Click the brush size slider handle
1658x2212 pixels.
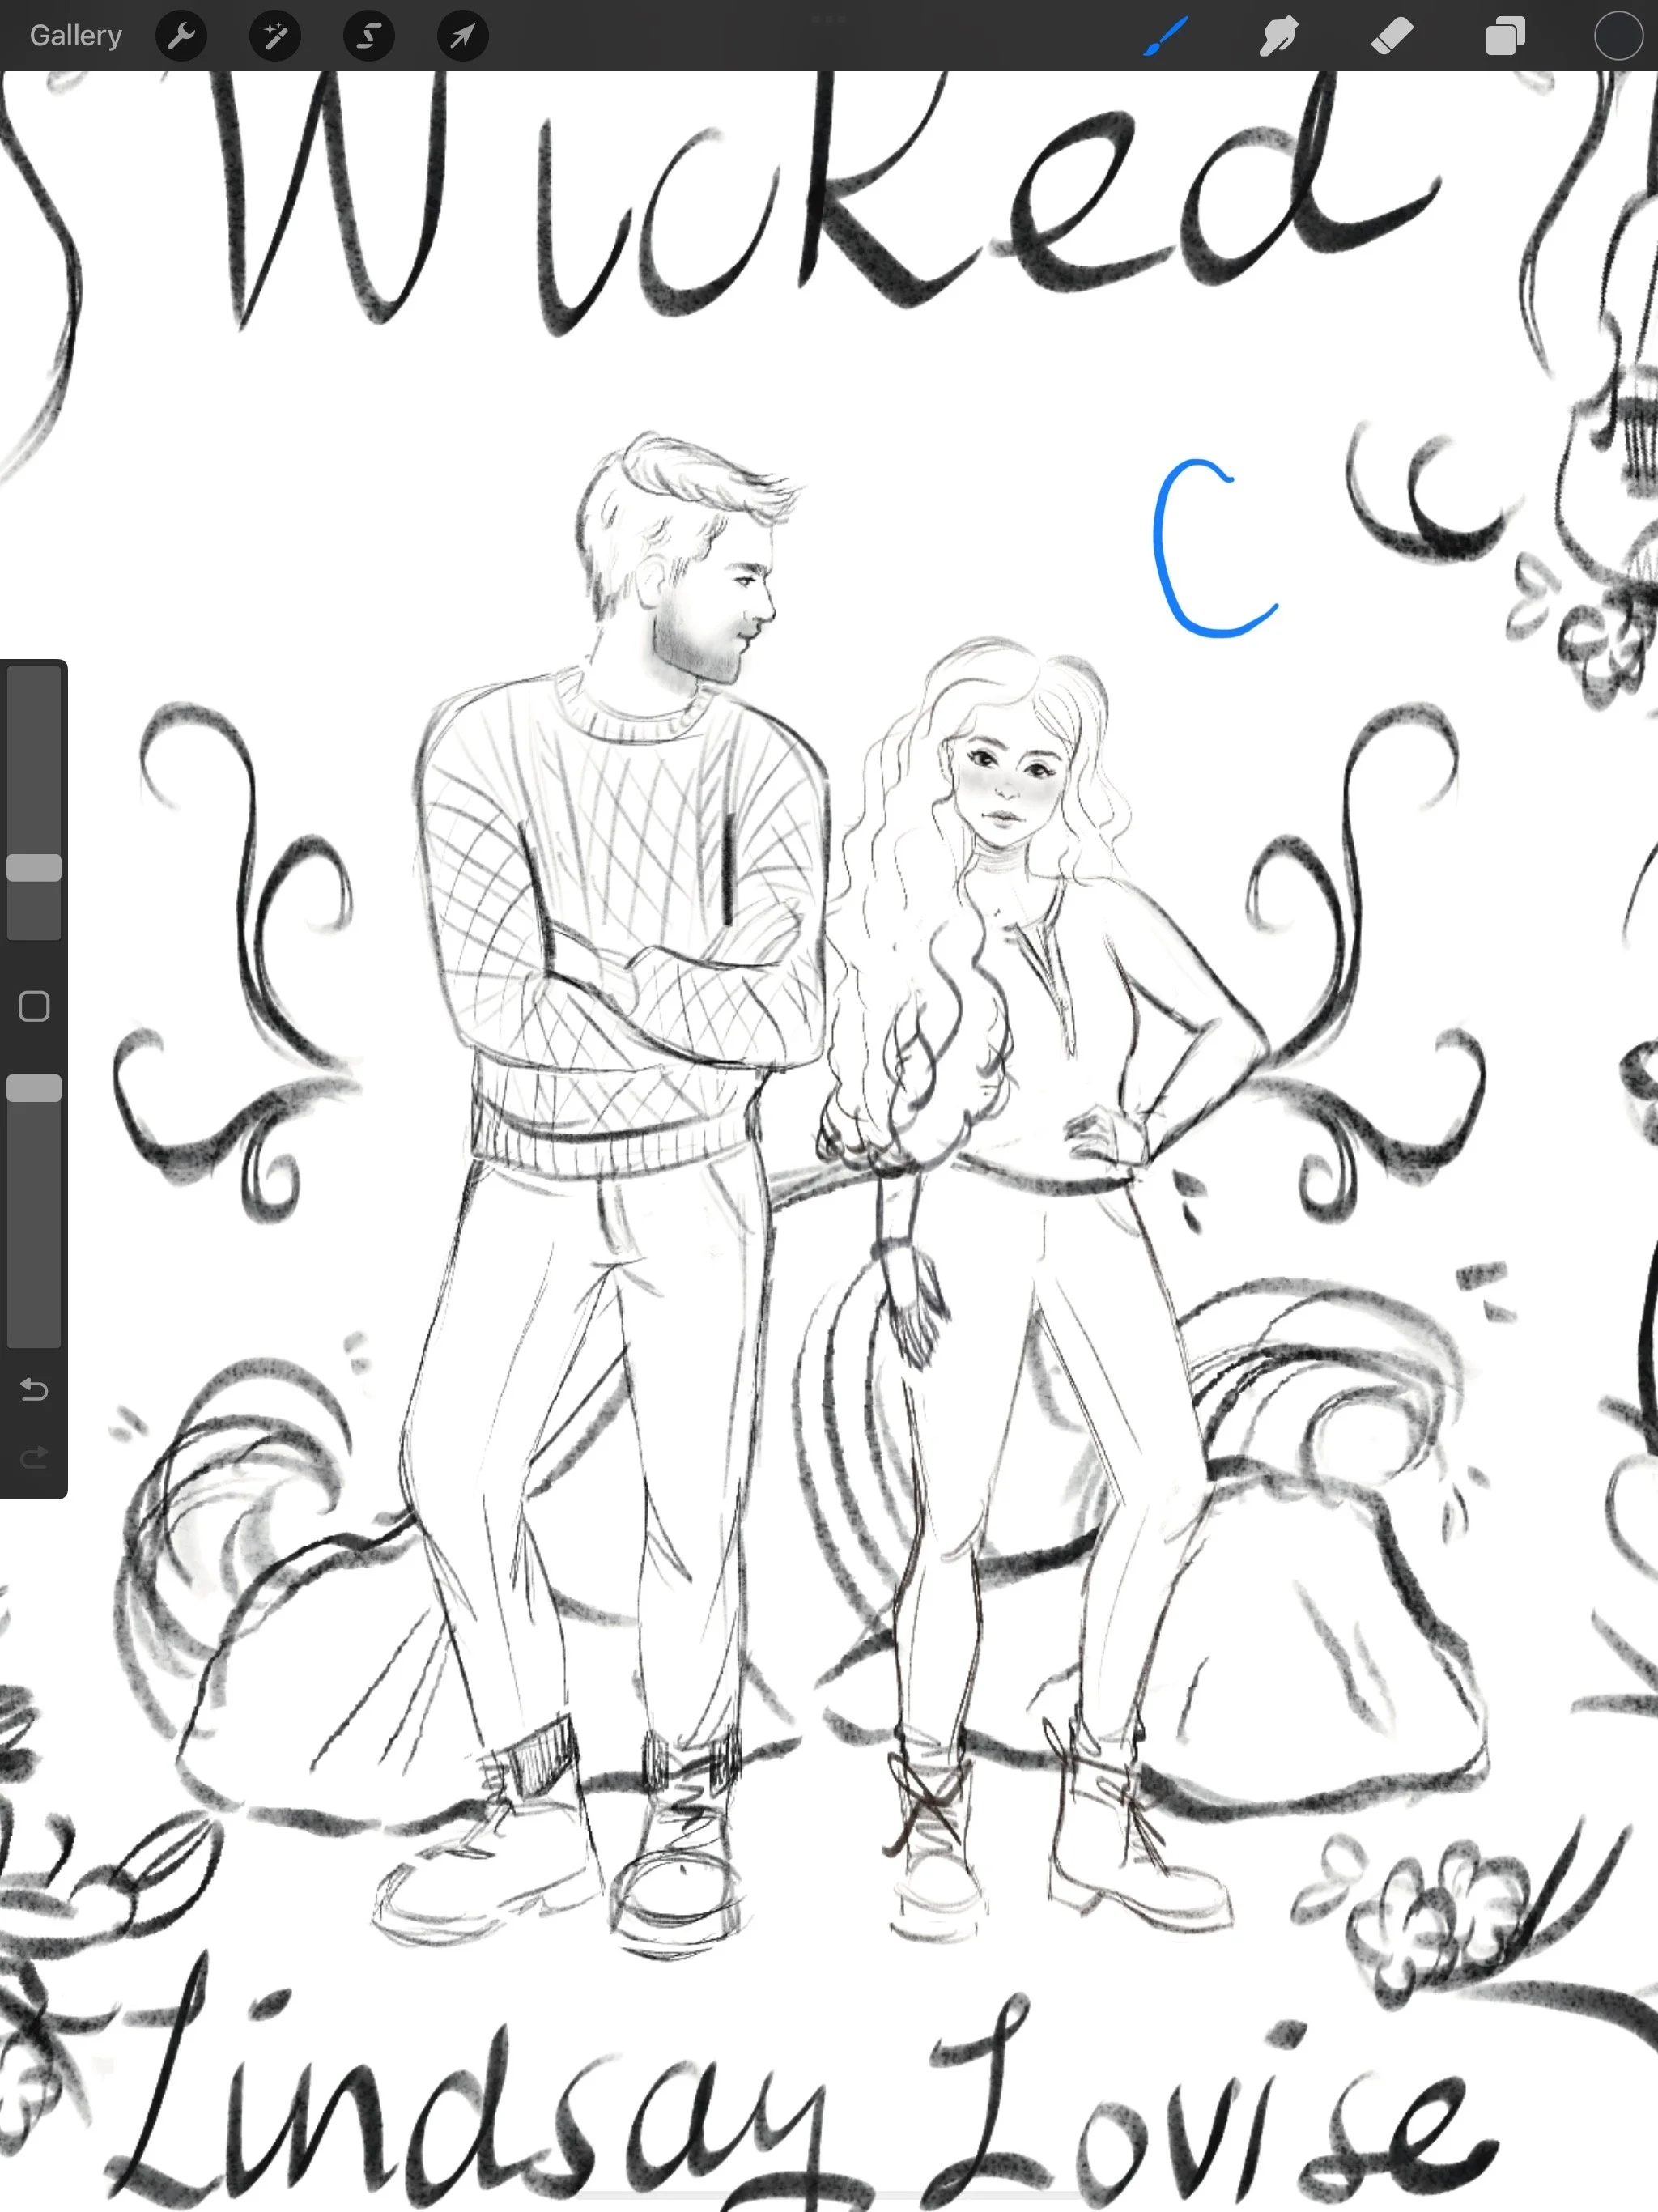[34, 867]
